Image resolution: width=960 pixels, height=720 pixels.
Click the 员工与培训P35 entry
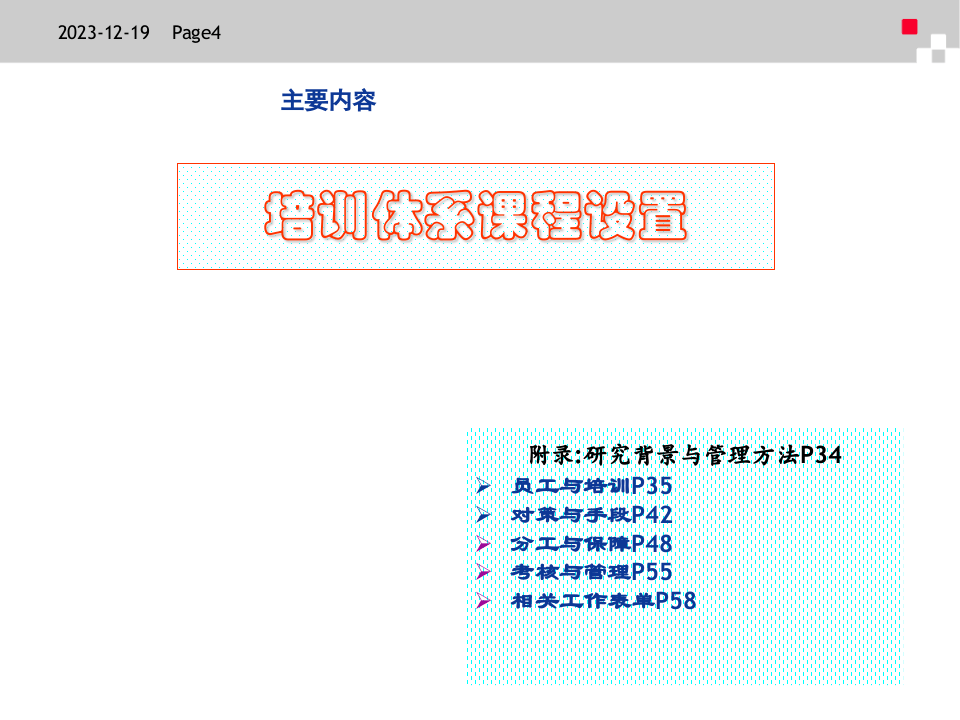tap(591, 486)
